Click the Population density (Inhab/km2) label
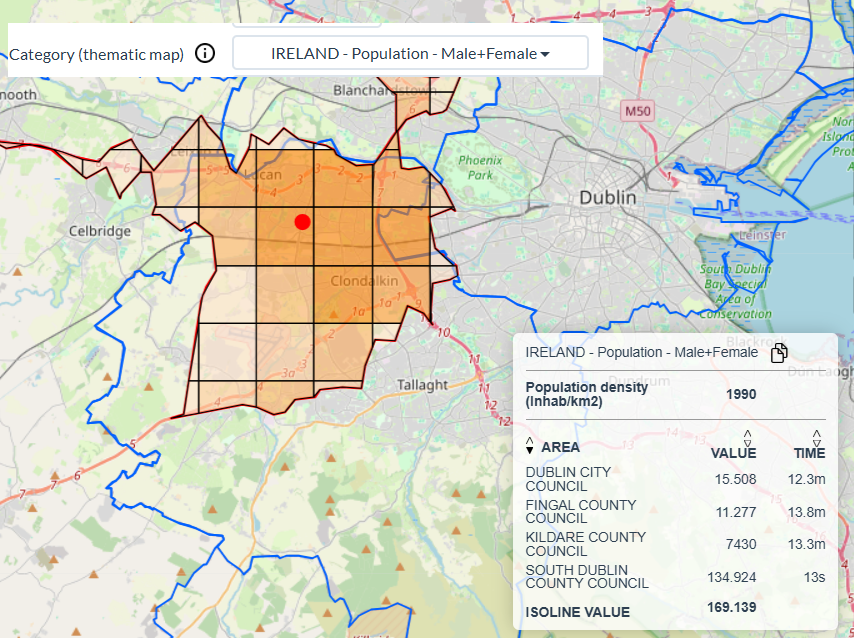The width and height of the screenshot is (854, 638). click(x=586, y=394)
